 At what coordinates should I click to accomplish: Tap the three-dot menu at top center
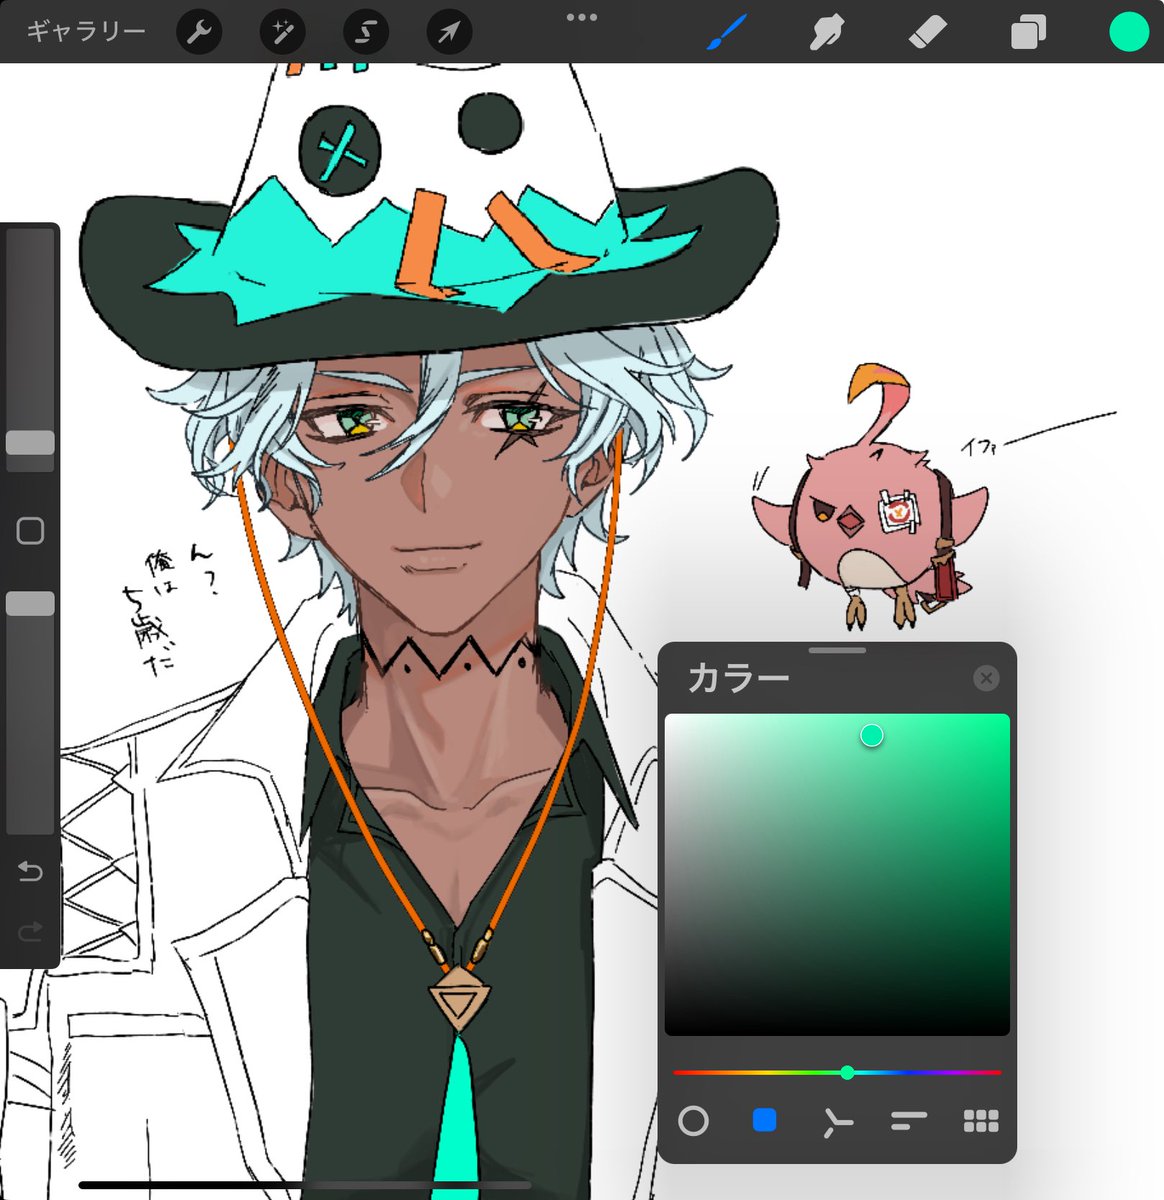tap(581, 17)
